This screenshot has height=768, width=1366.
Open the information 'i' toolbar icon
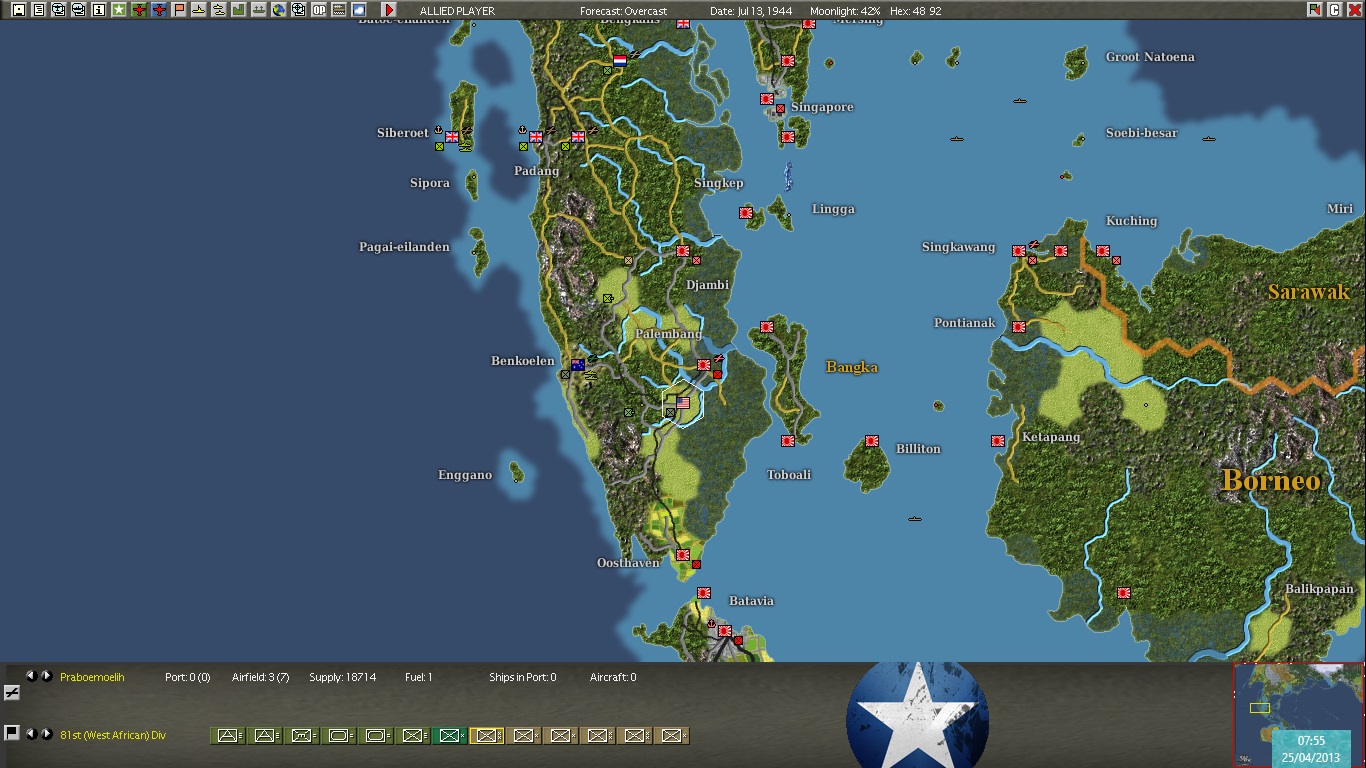(98, 10)
